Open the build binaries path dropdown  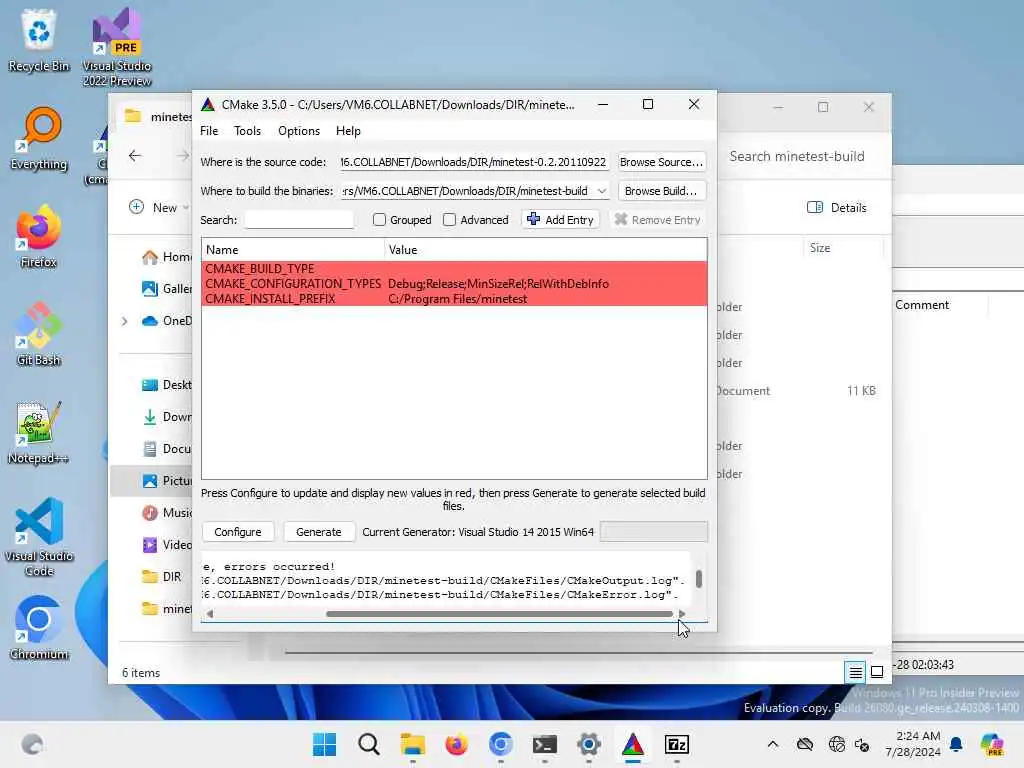pos(601,191)
